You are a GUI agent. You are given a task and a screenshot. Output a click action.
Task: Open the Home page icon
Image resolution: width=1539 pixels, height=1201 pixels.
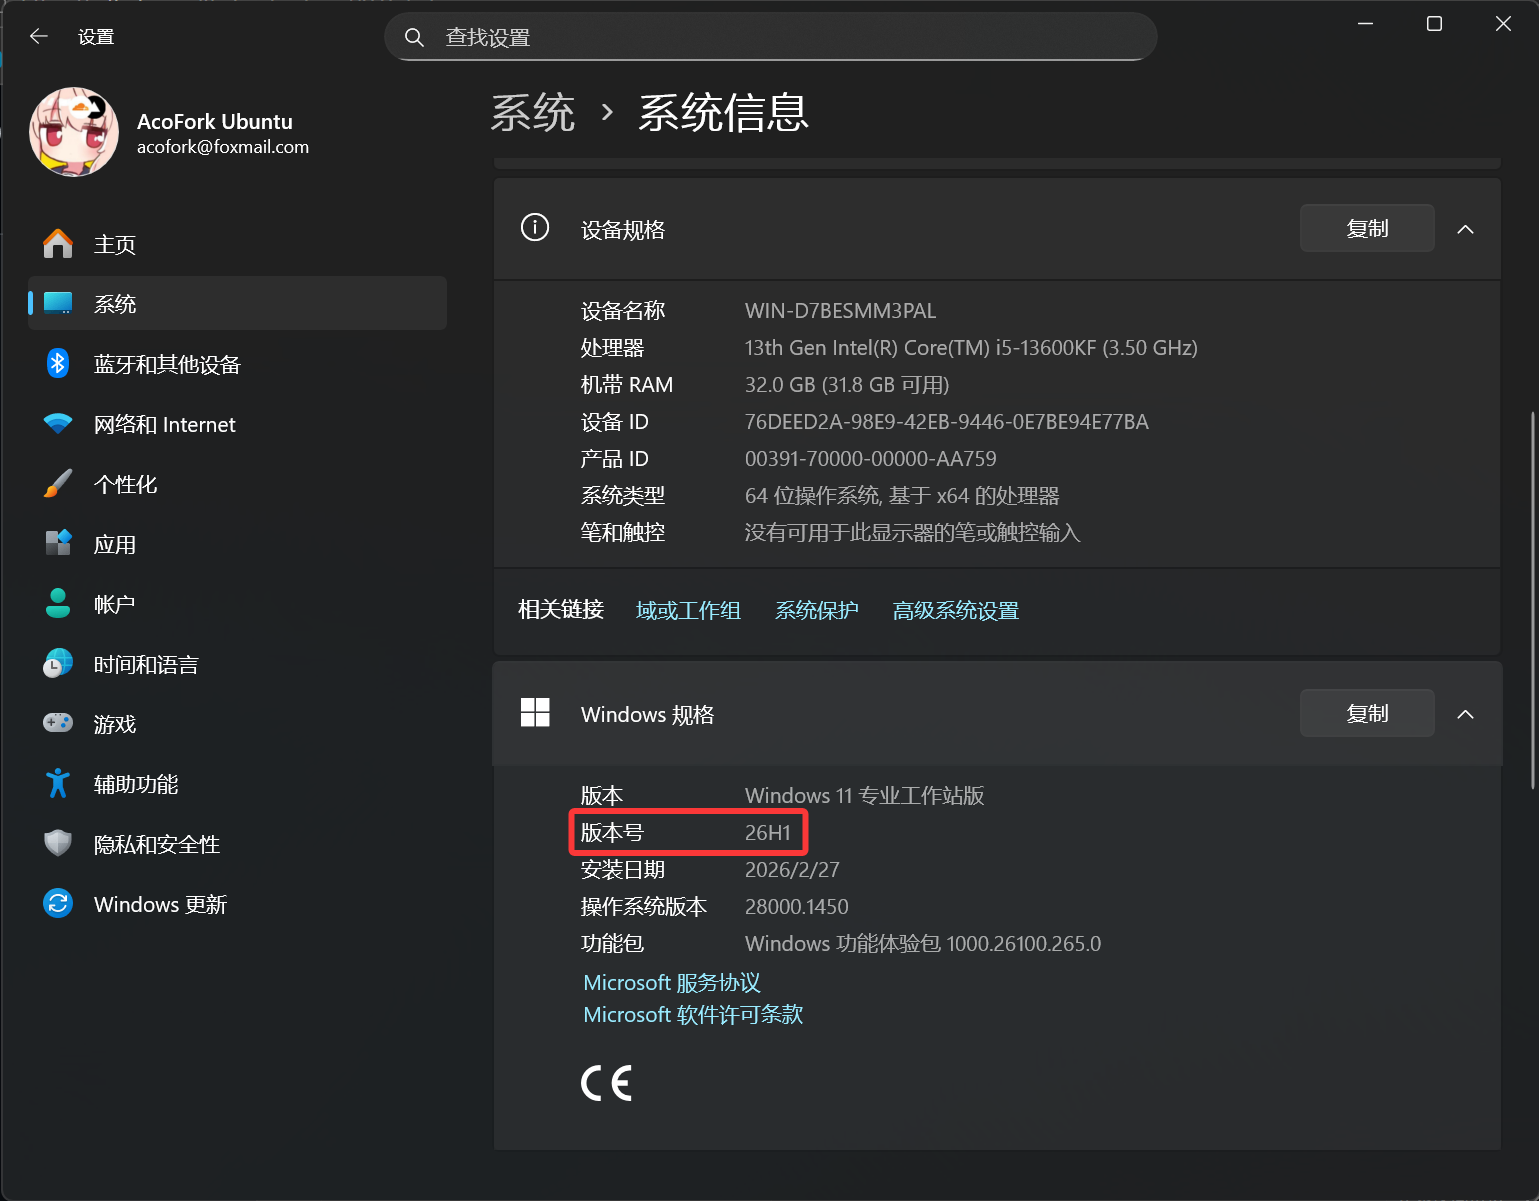58,244
